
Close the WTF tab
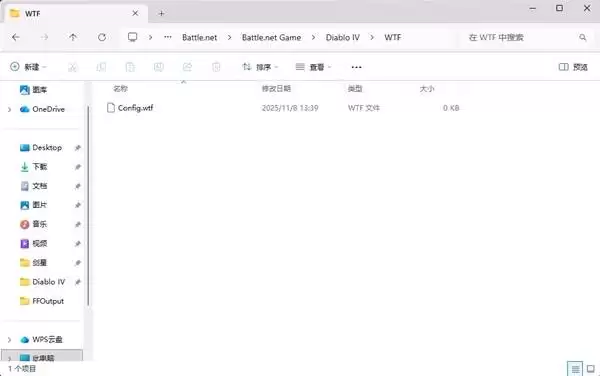[x=135, y=13]
